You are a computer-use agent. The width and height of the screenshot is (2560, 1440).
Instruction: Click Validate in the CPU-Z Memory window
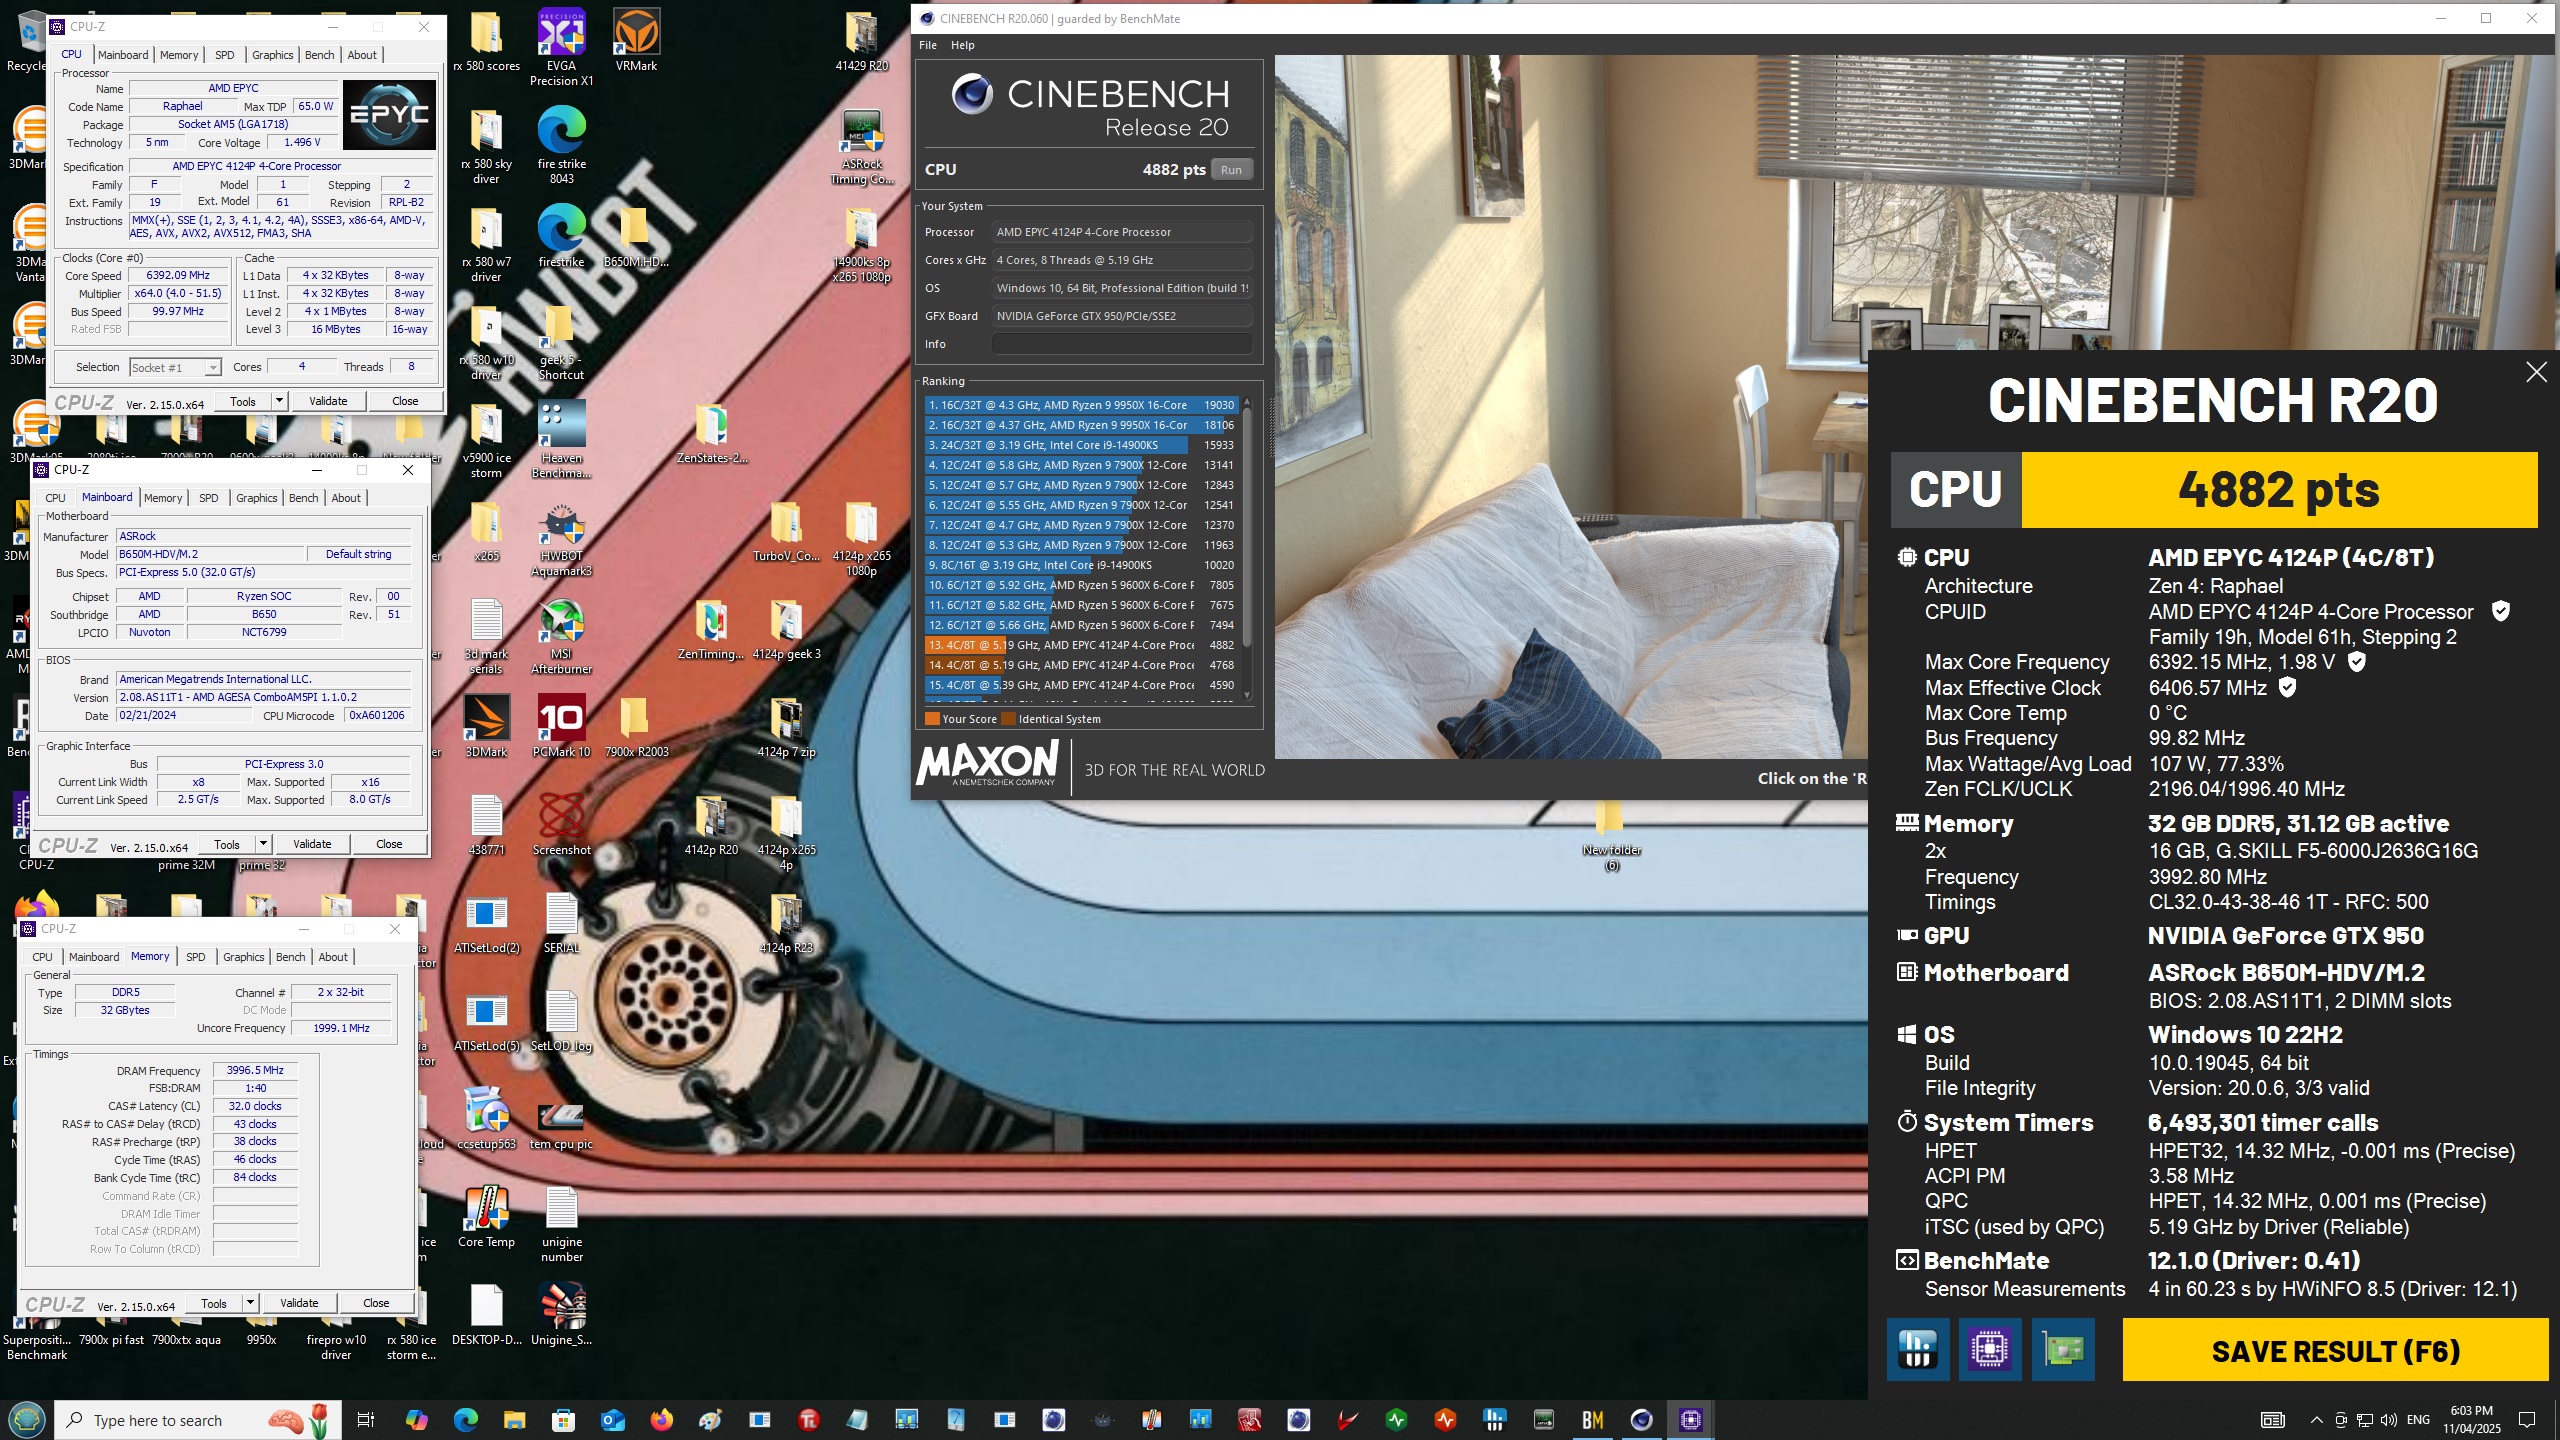(299, 1303)
